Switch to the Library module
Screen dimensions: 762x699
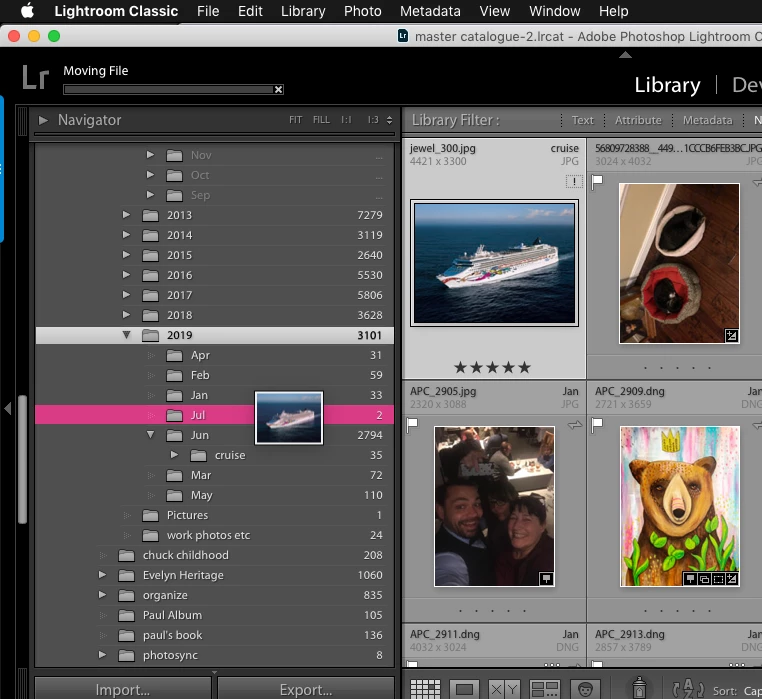[667, 85]
